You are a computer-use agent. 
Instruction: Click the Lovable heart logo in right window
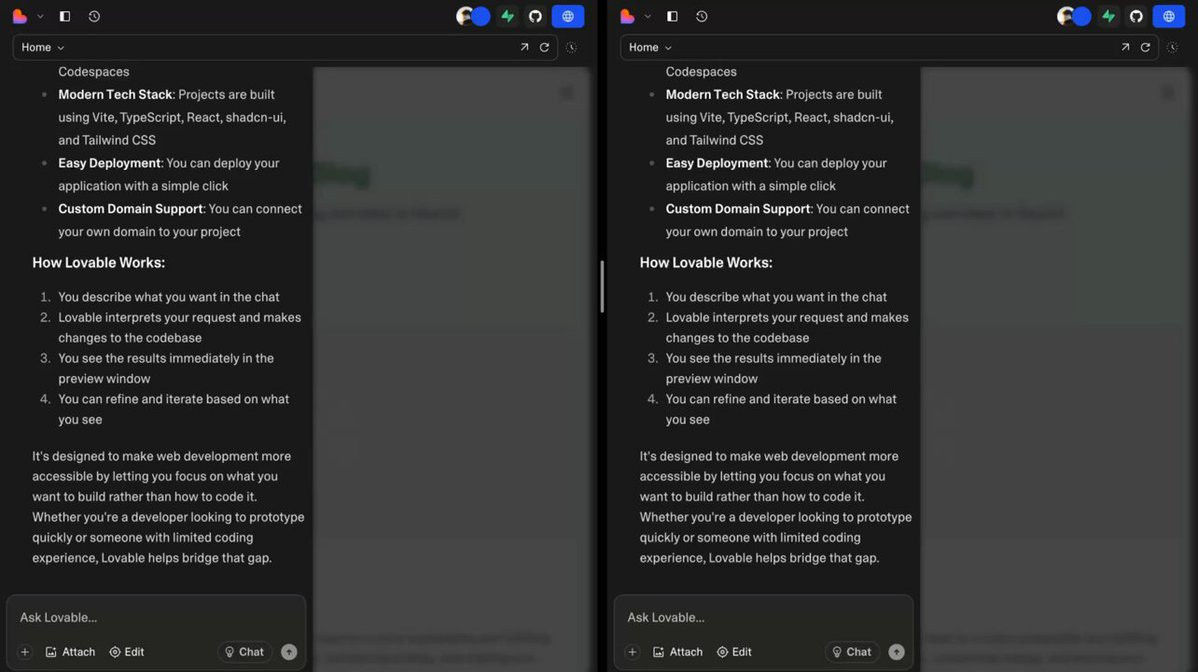pos(627,16)
